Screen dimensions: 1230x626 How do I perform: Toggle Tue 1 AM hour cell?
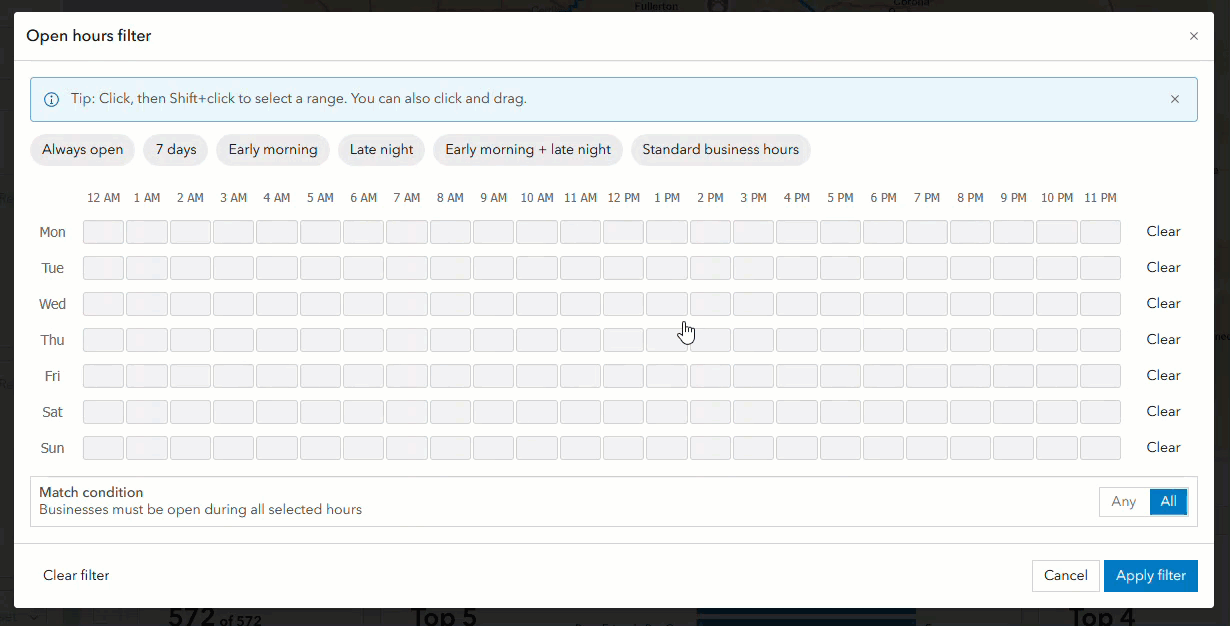pos(147,268)
